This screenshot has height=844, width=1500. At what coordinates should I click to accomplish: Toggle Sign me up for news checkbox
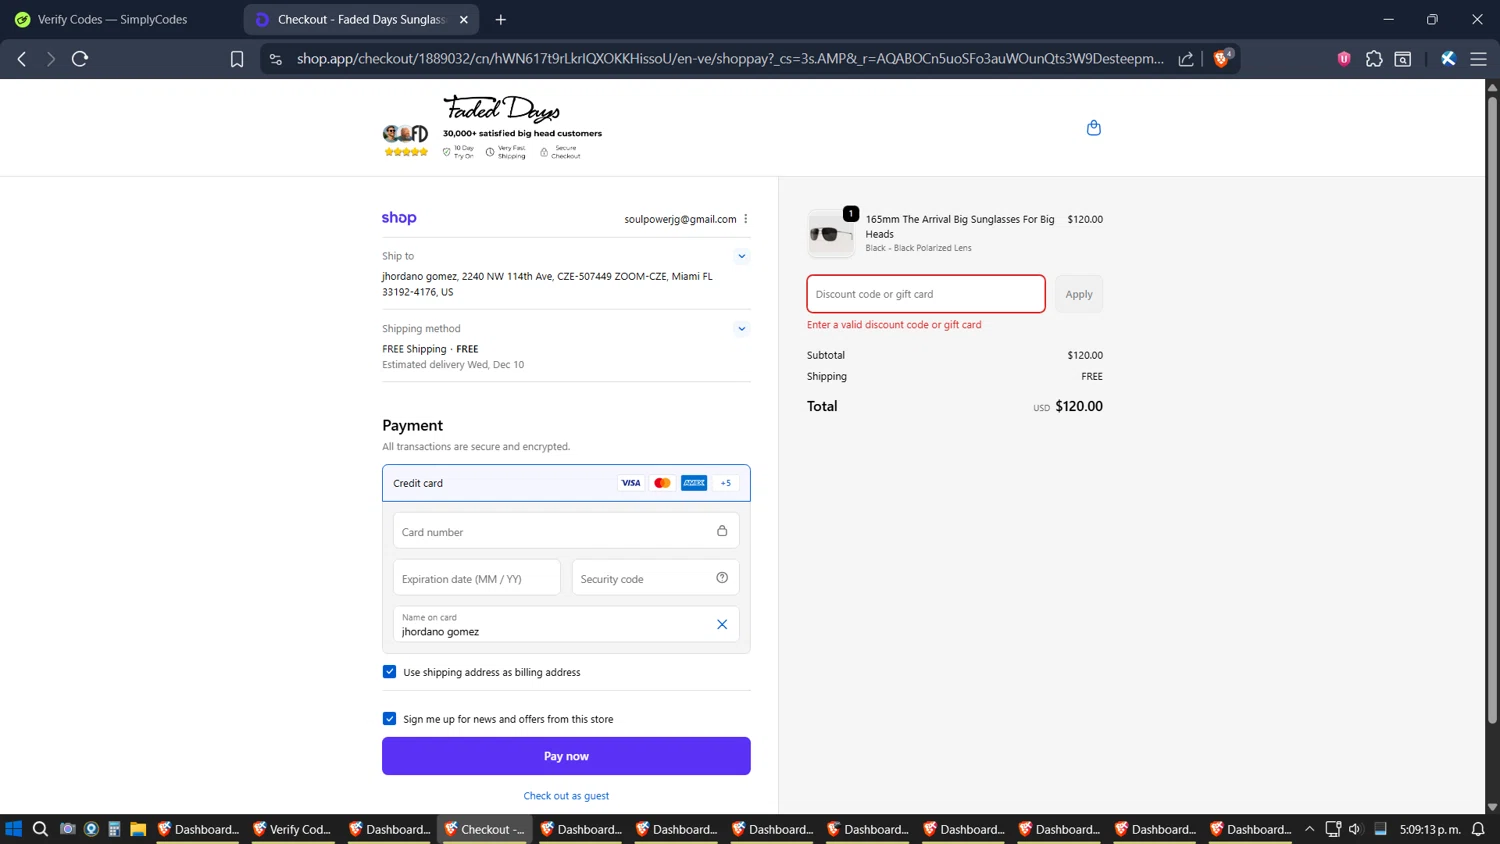[389, 719]
